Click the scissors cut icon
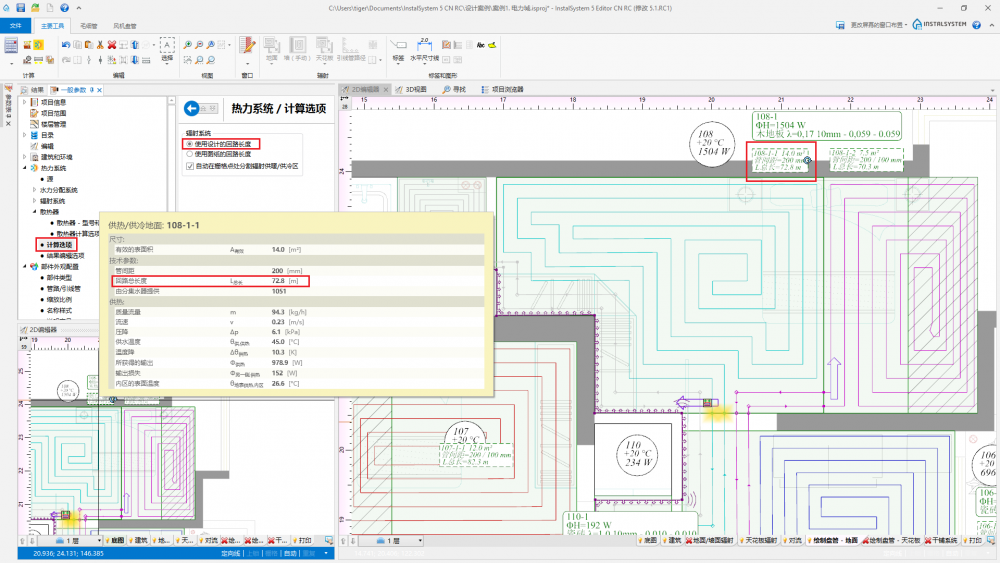 [99, 45]
